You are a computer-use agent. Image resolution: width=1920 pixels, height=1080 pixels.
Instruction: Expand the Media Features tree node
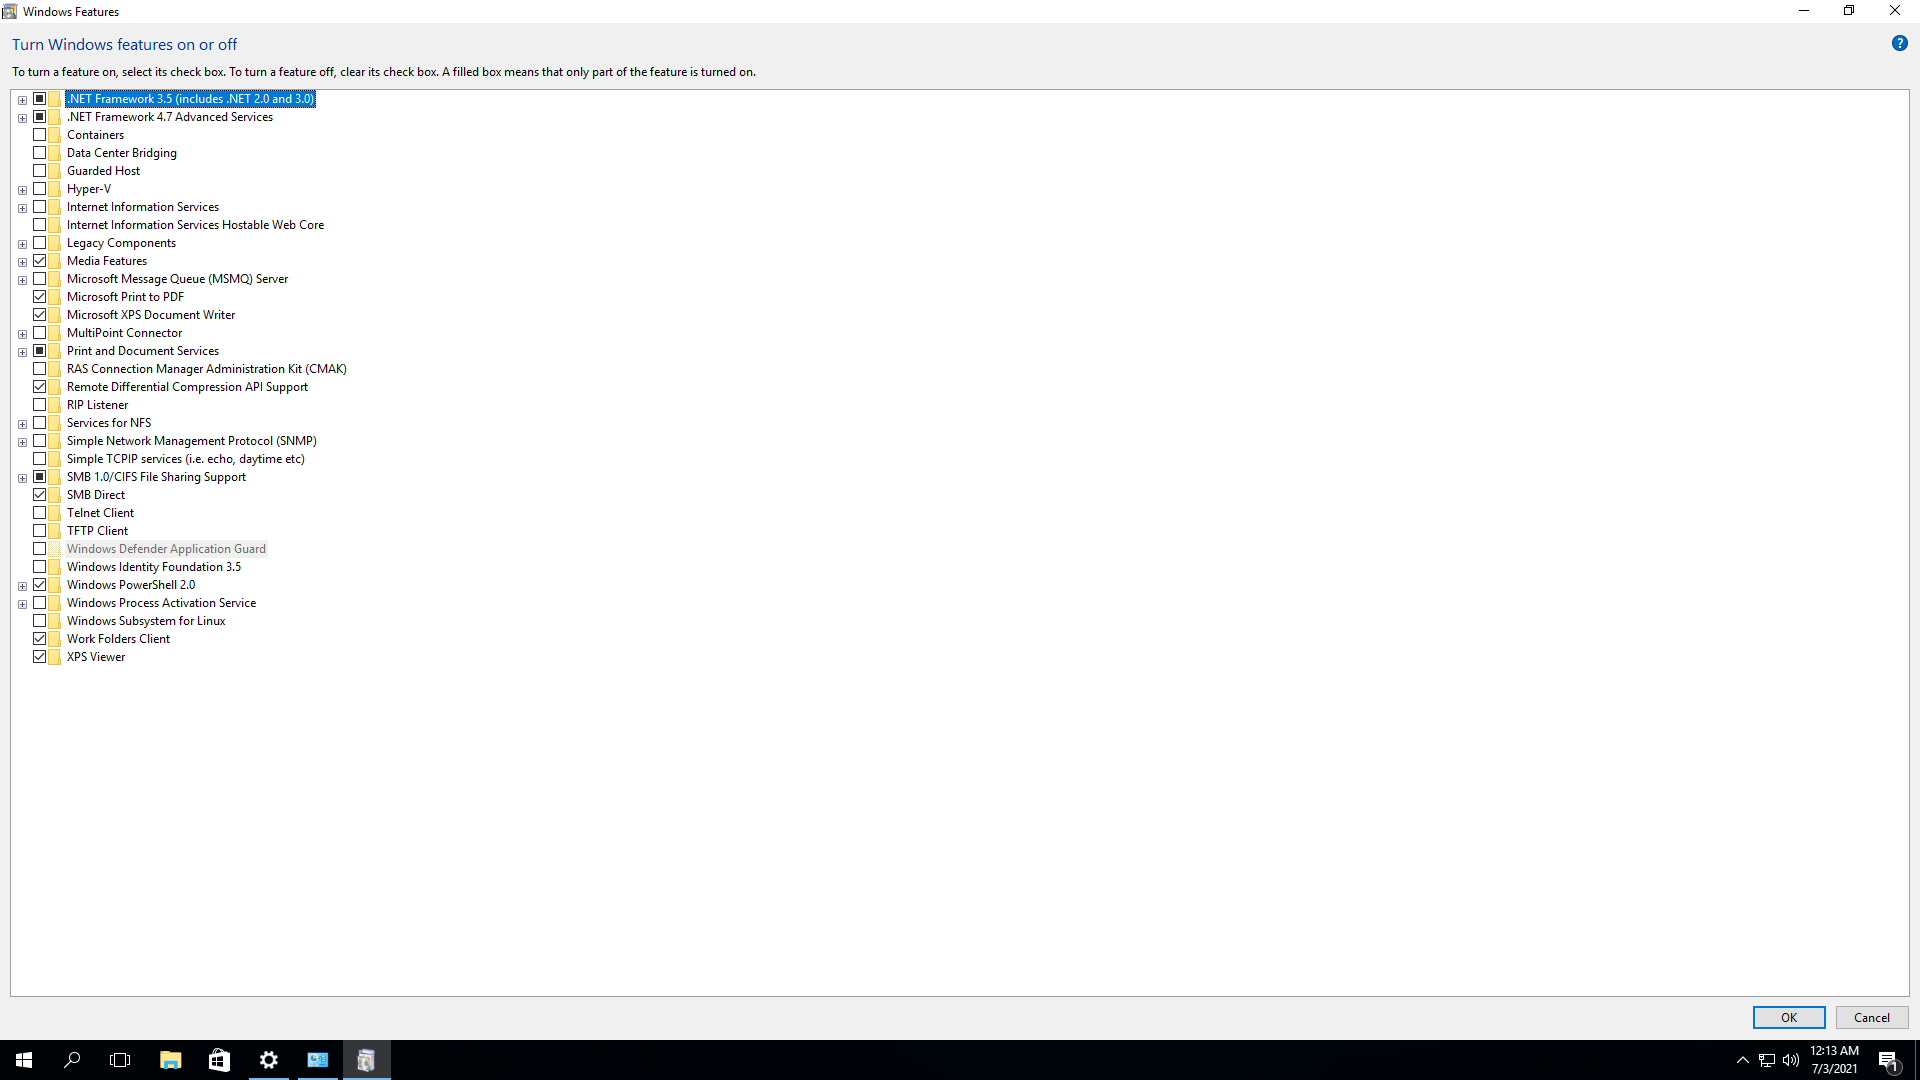point(22,262)
